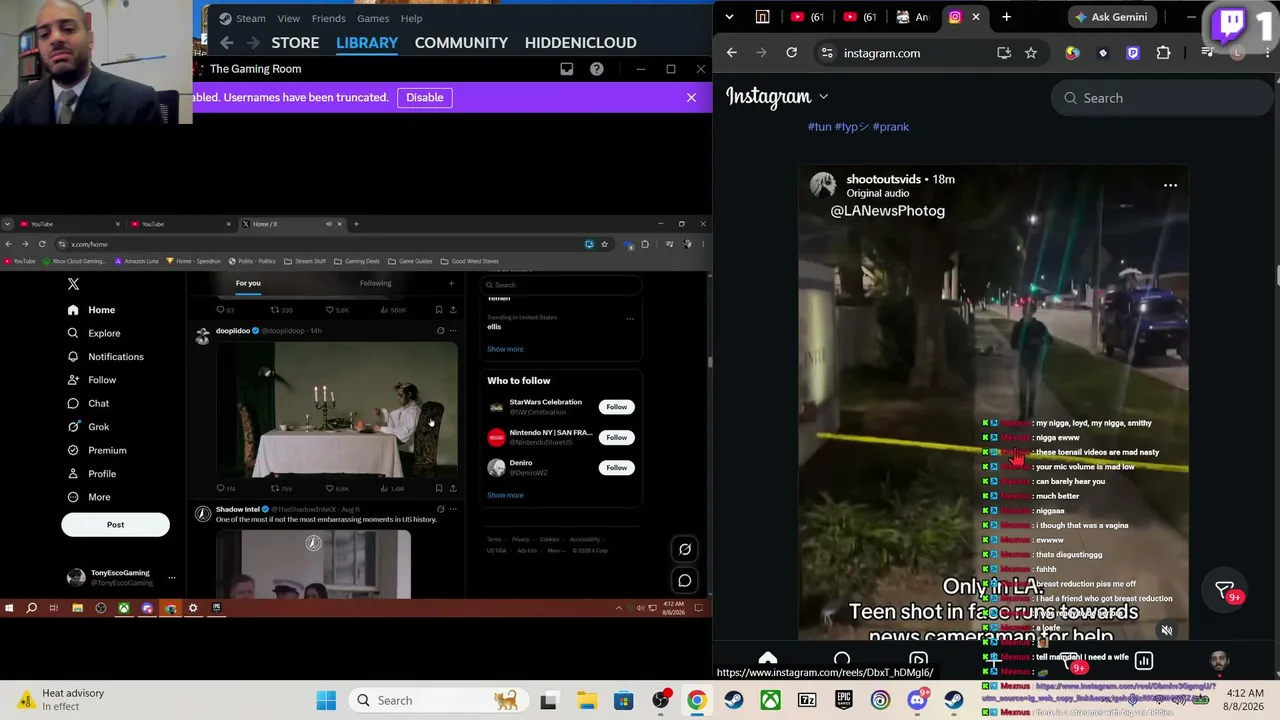Viewport: 1280px width, 720px height.
Task: Go back in Steam navigation
Action: (x=227, y=43)
